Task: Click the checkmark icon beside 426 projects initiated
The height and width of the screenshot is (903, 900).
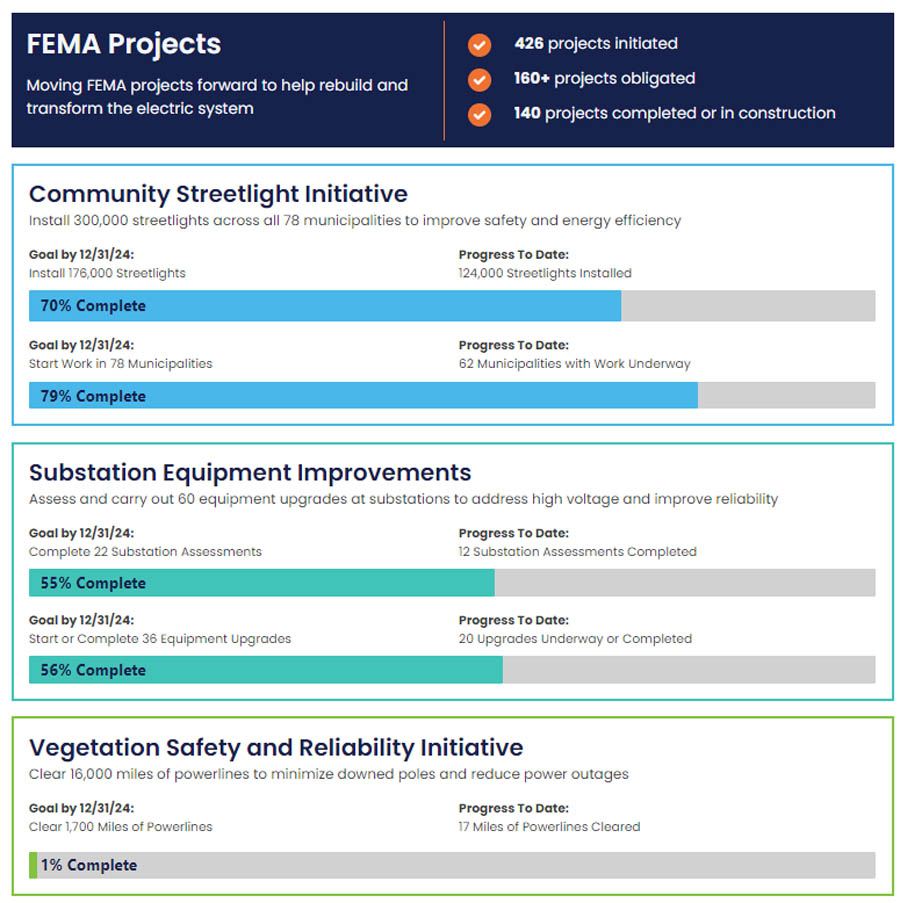Action: click(480, 45)
